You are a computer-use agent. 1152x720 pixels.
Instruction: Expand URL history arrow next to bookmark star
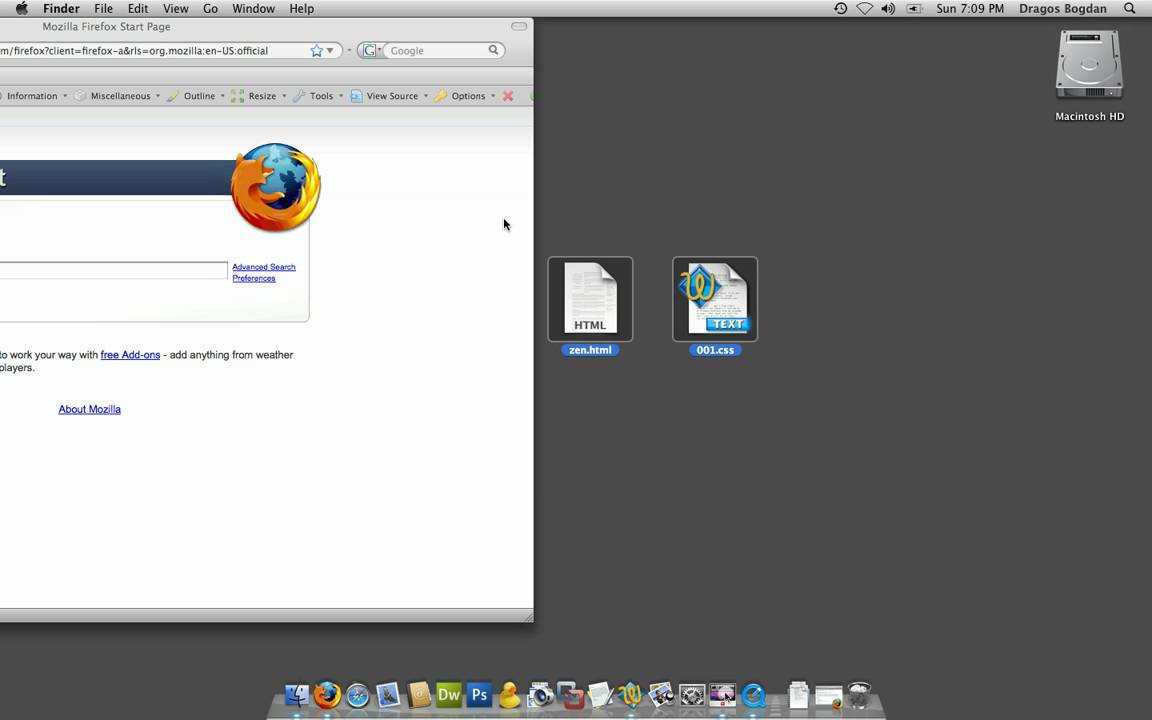(330, 51)
